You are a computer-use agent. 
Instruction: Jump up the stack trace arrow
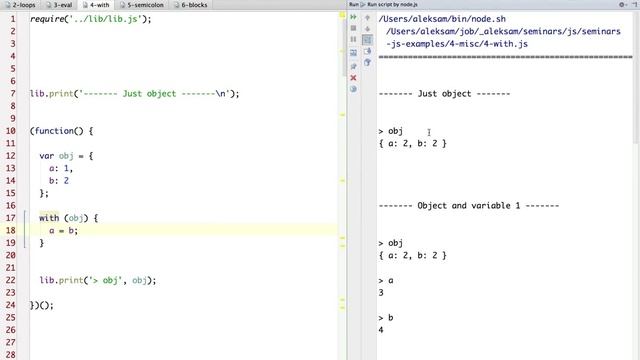click(367, 18)
